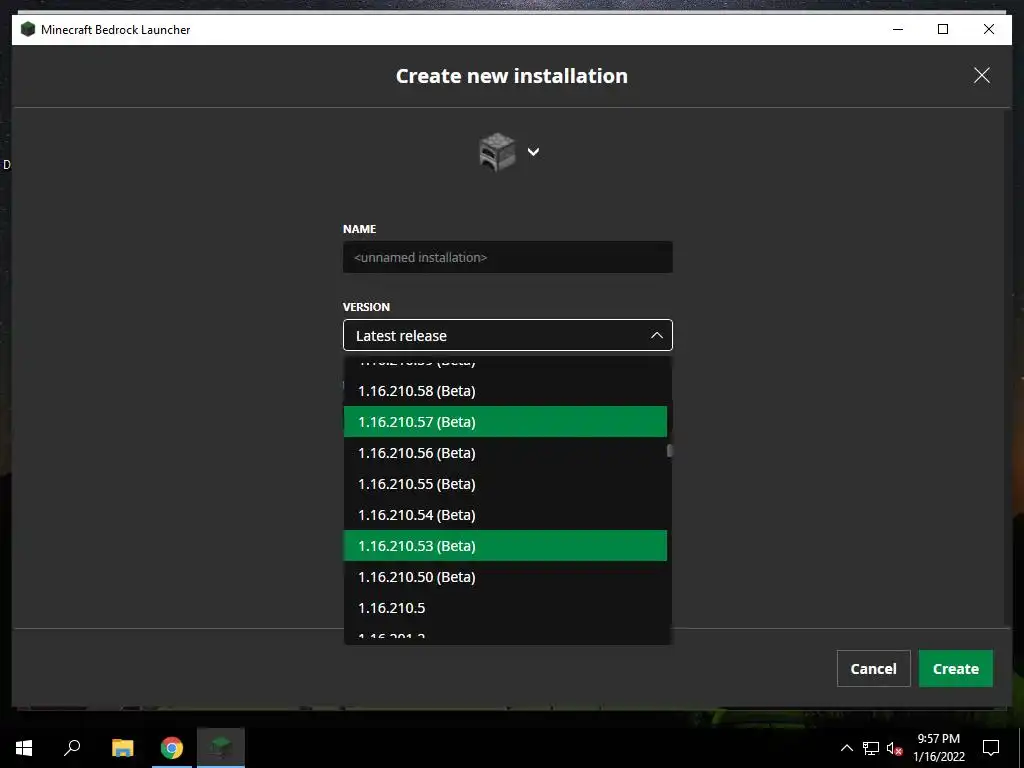Focus the installation Name field
The width and height of the screenshot is (1024, 768).
pos(507,257)
